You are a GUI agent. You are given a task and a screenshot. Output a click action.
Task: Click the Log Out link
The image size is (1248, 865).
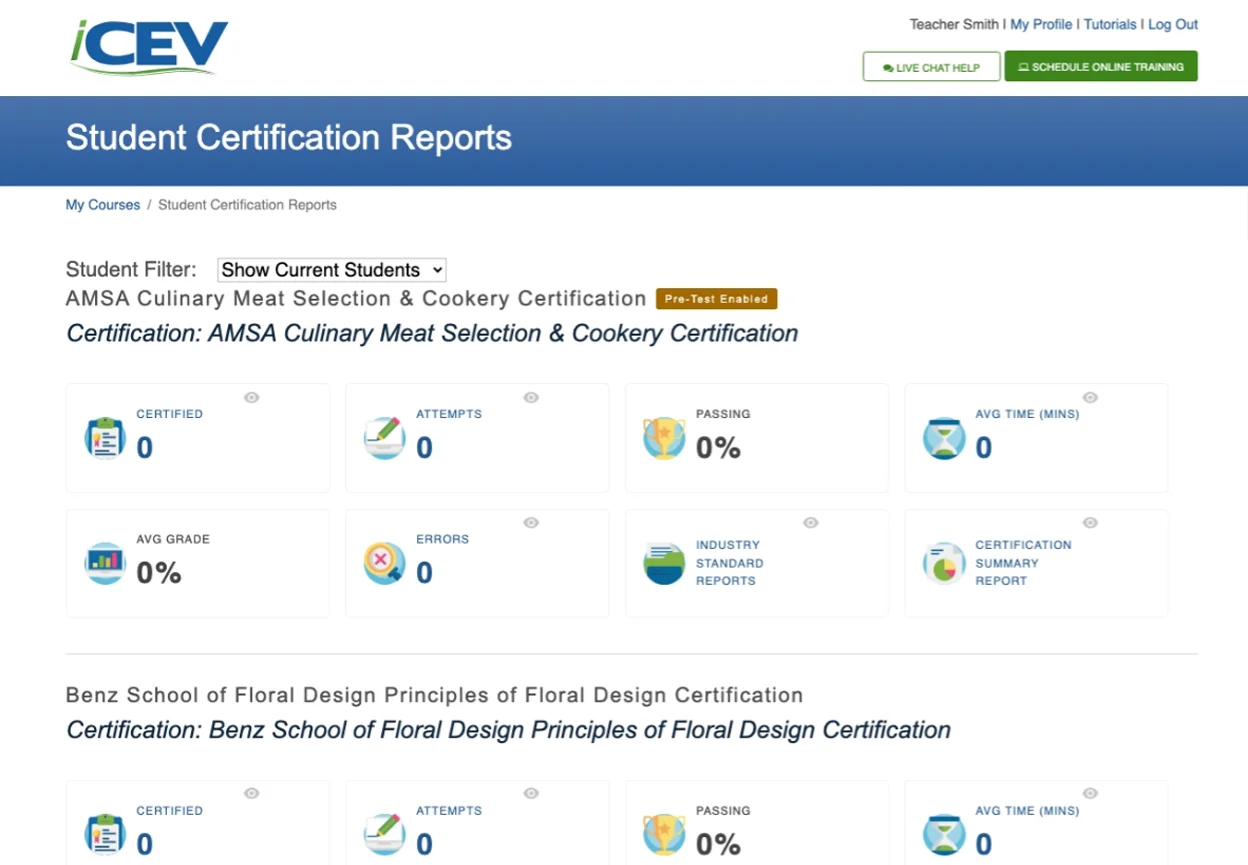coord(1173,24)
